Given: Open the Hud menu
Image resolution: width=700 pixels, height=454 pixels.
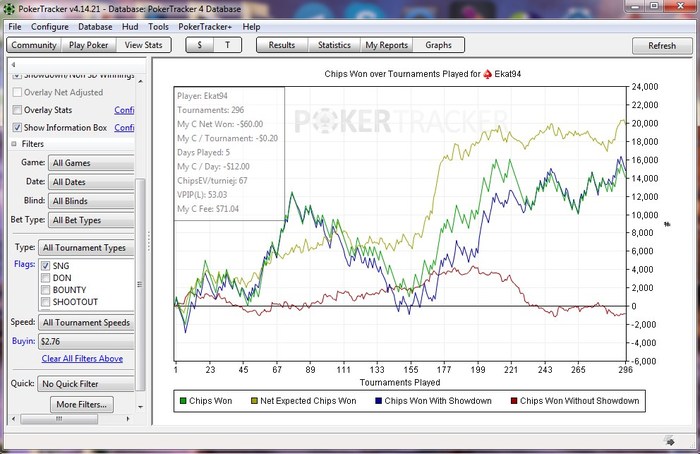Looking at the screenshot, I should 130,27.
